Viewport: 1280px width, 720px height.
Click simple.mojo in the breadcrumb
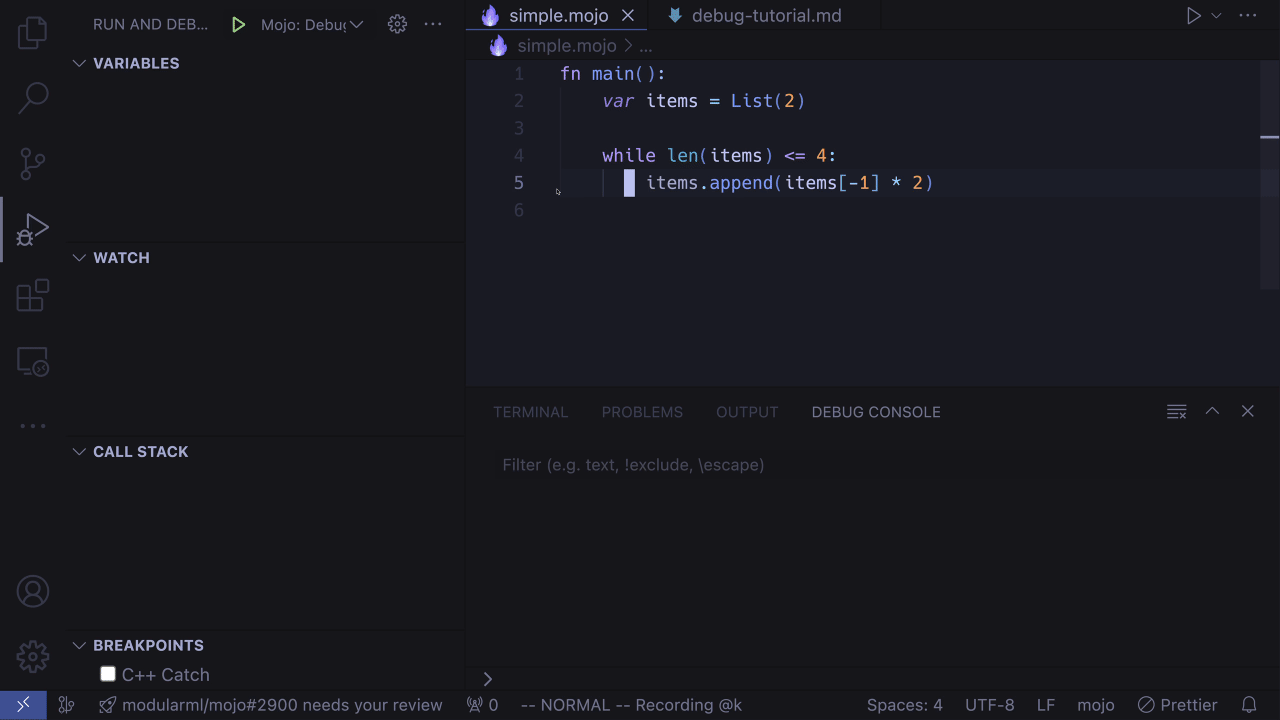(567, 46)
